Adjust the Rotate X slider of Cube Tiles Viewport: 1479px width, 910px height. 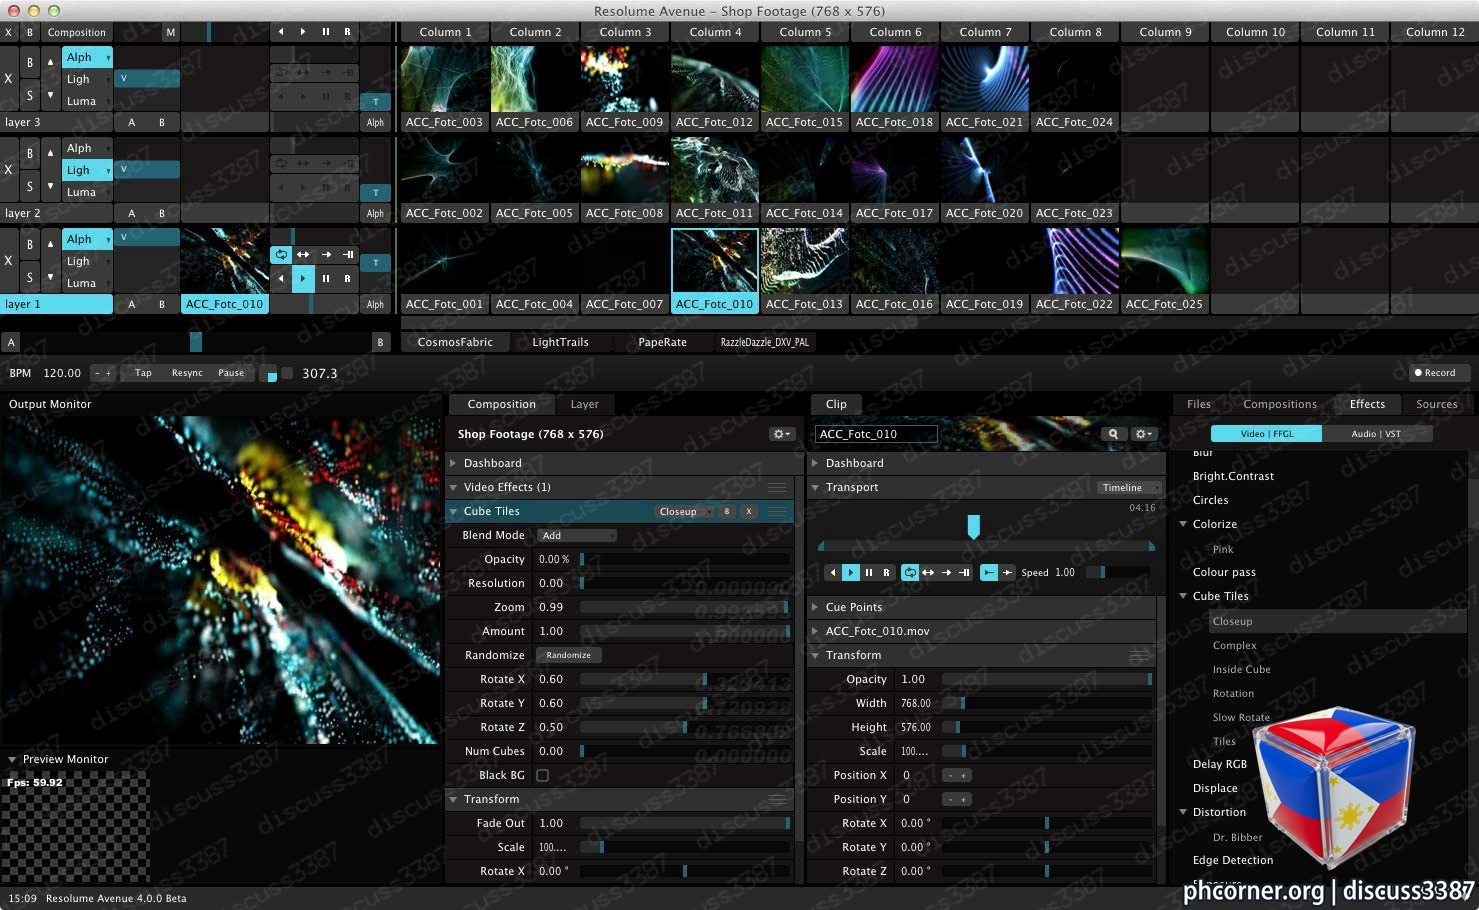[685, 679]
